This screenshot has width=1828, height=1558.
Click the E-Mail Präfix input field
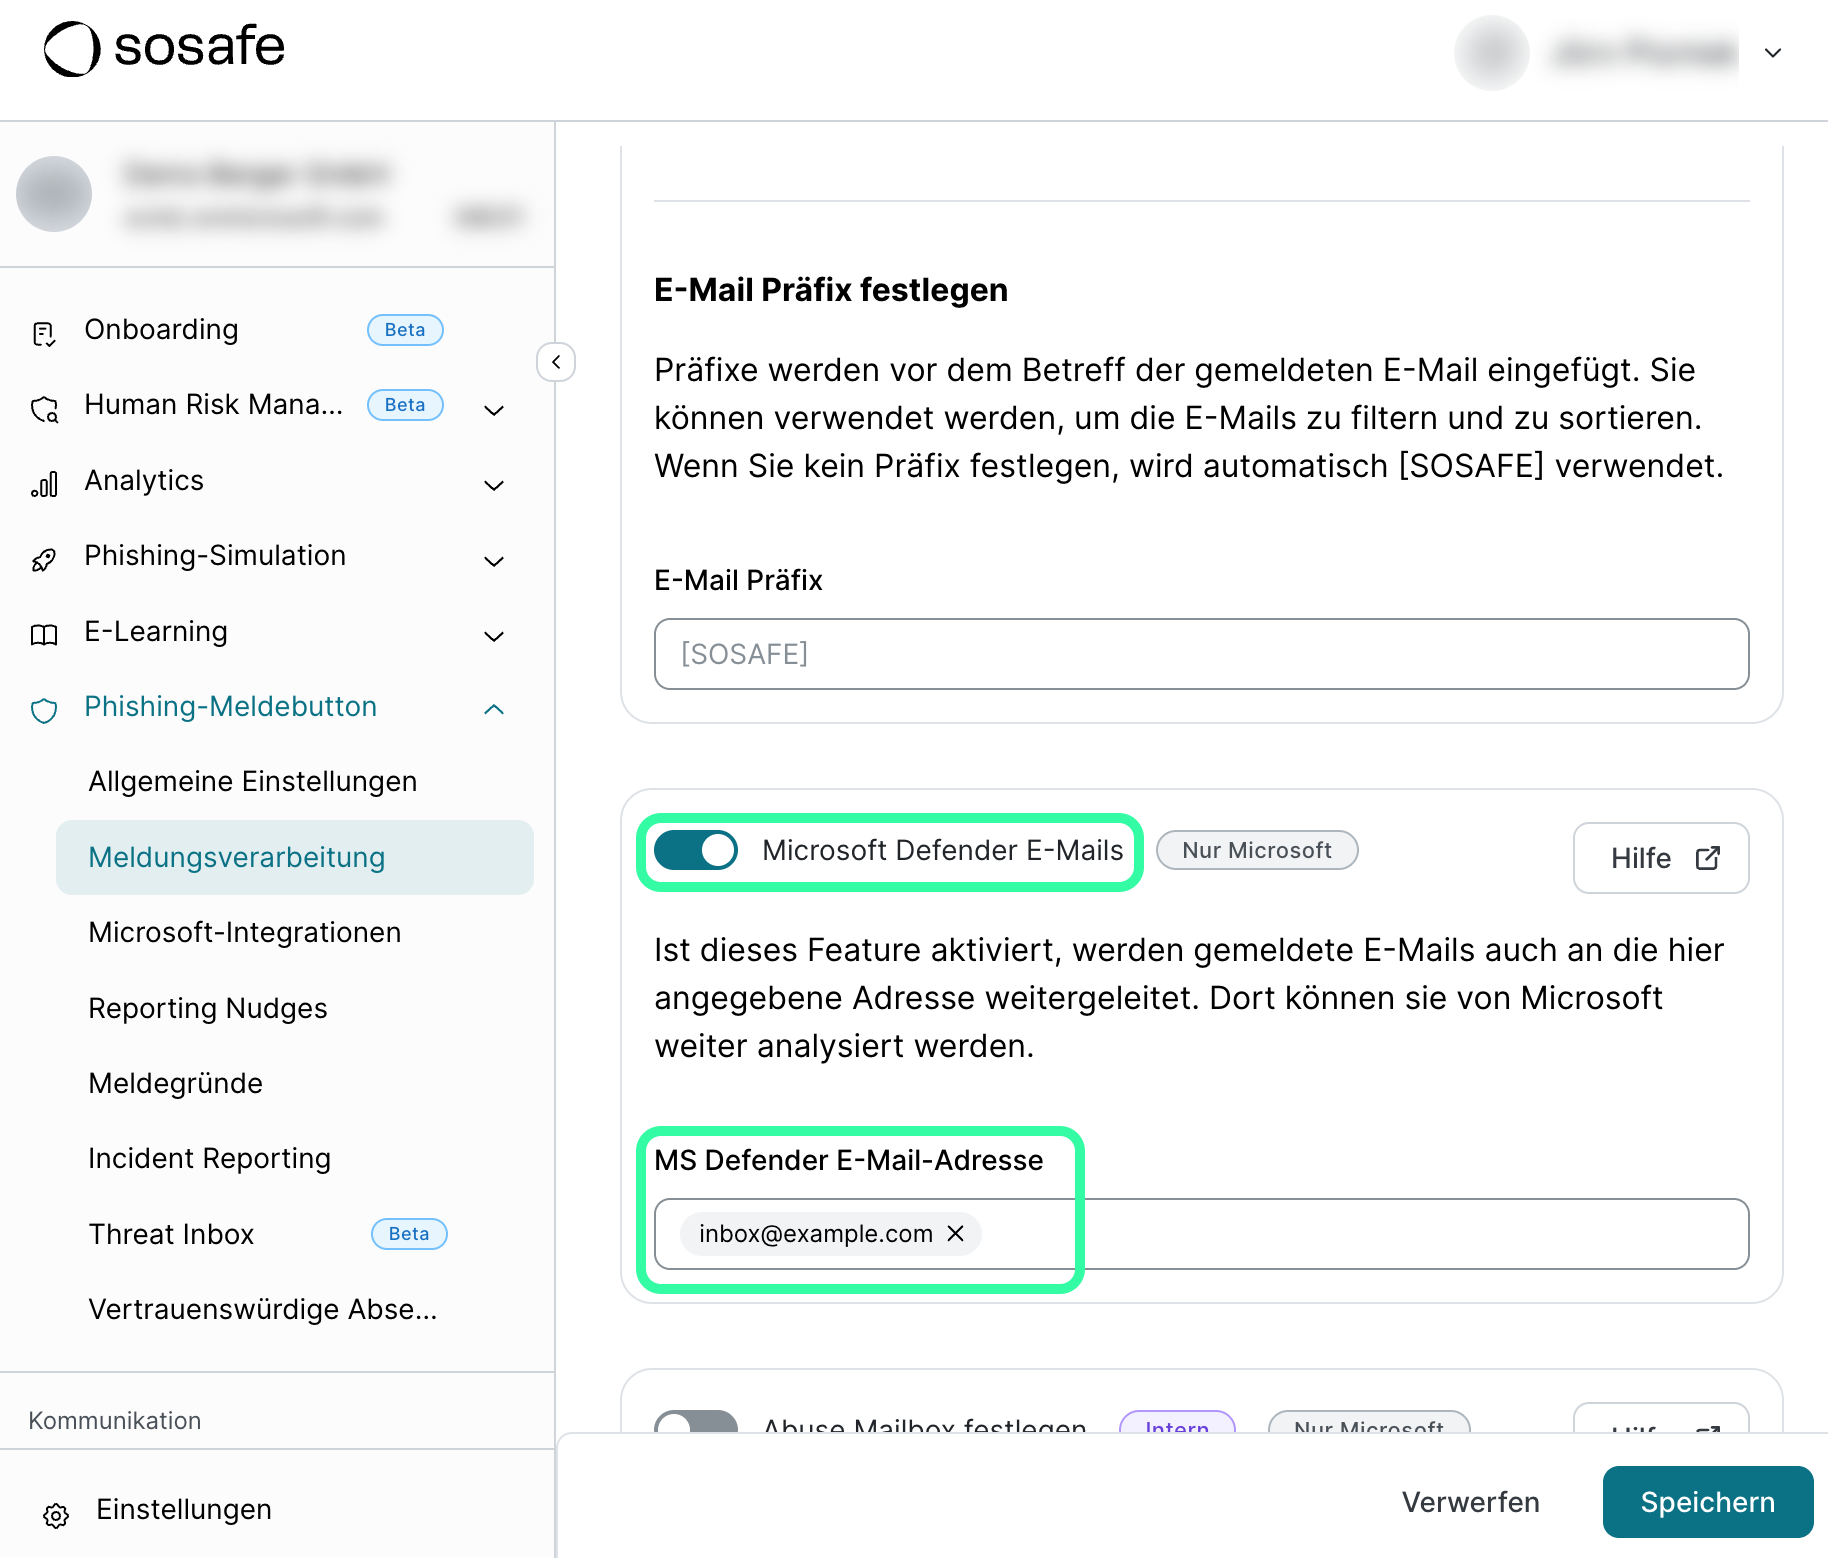click(x=1201, y=654)
